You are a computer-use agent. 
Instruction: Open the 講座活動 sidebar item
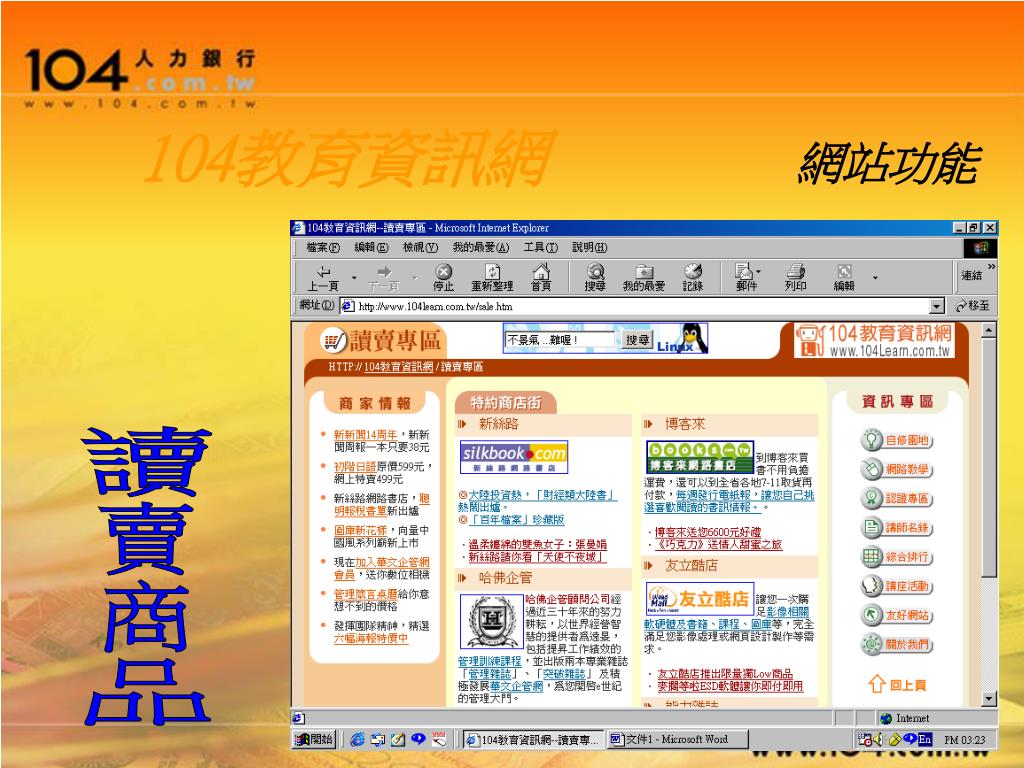point(896,586)
